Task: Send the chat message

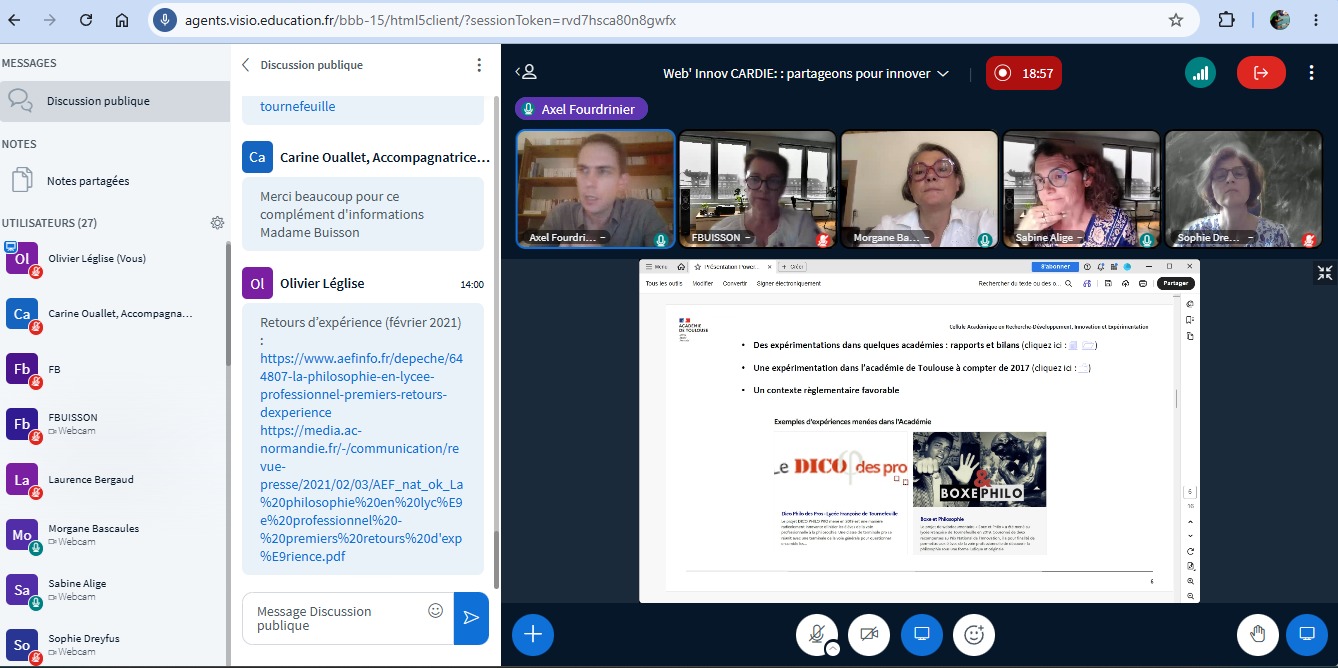Action: 471,618
